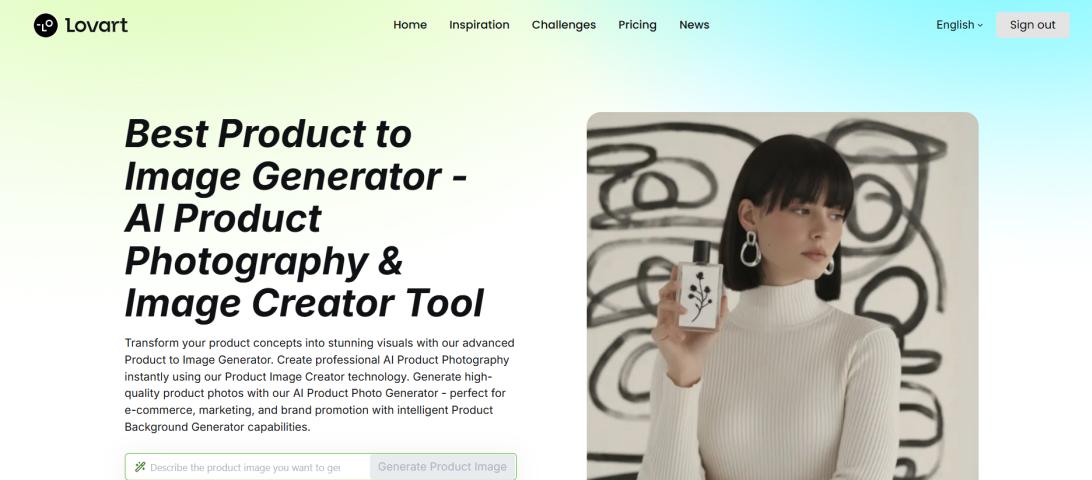Focus the product image description field
Screen dimensions: 1092x480
coord(245,467)
